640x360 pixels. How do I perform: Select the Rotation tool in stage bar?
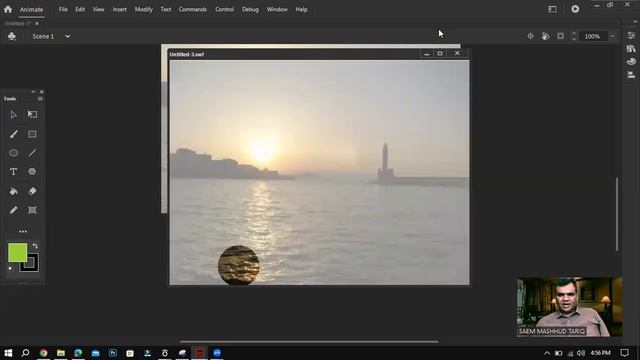[545, 36]
